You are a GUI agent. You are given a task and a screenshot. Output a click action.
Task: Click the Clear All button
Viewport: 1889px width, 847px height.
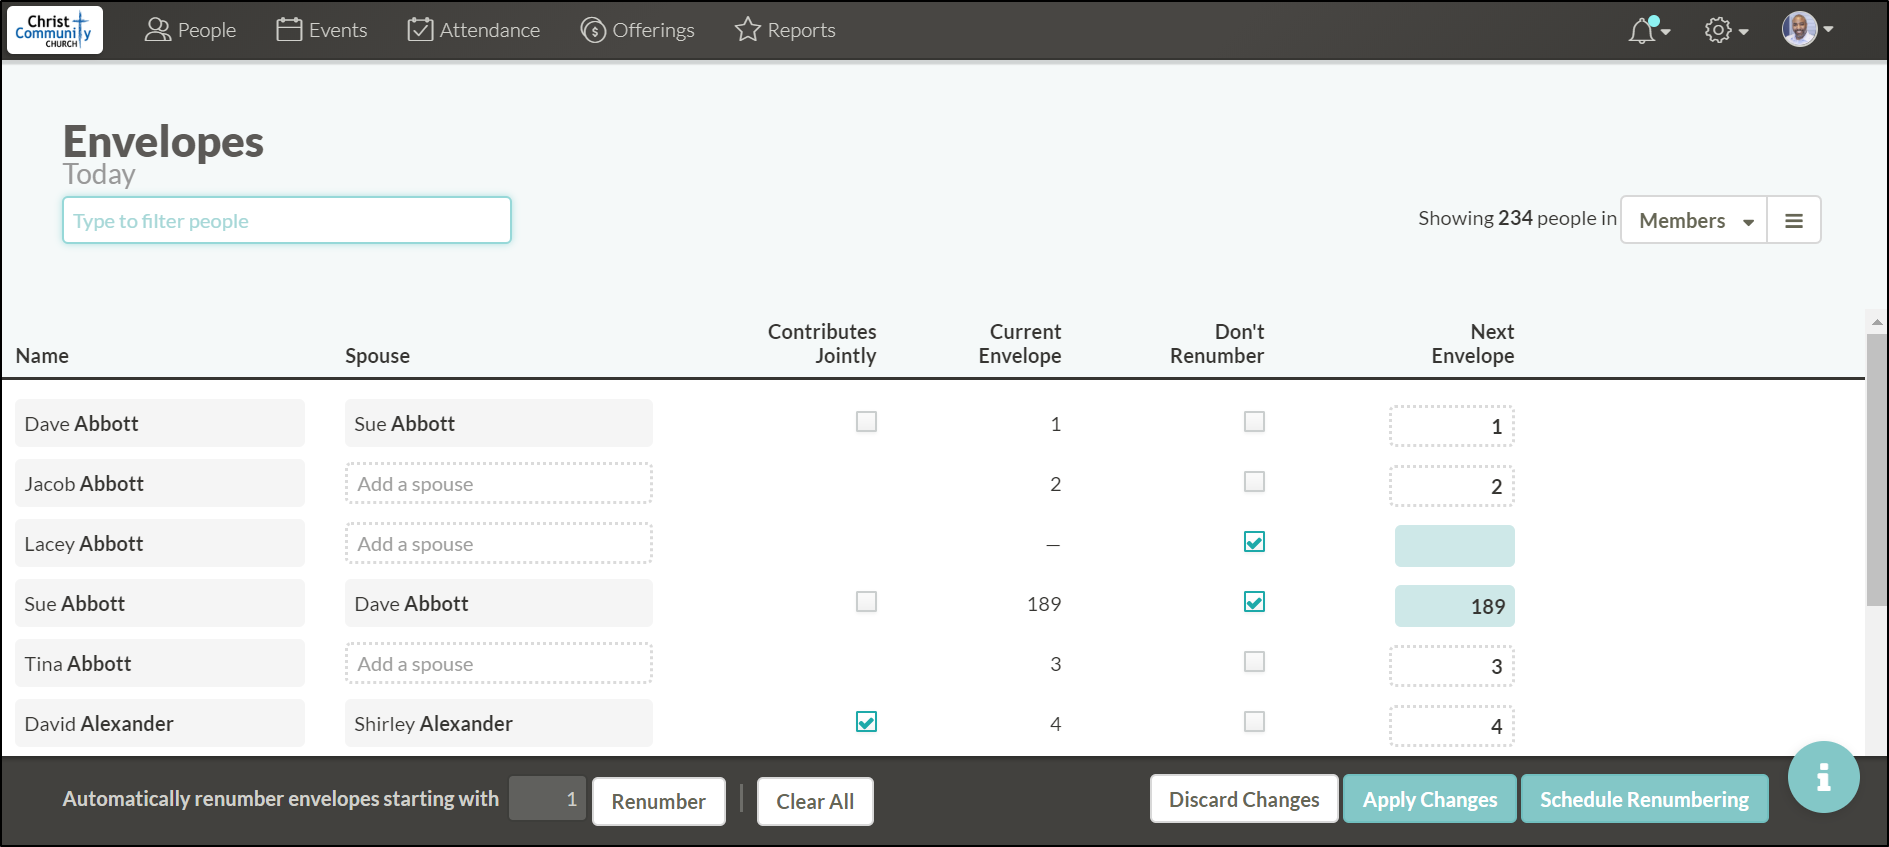[815, 801]
